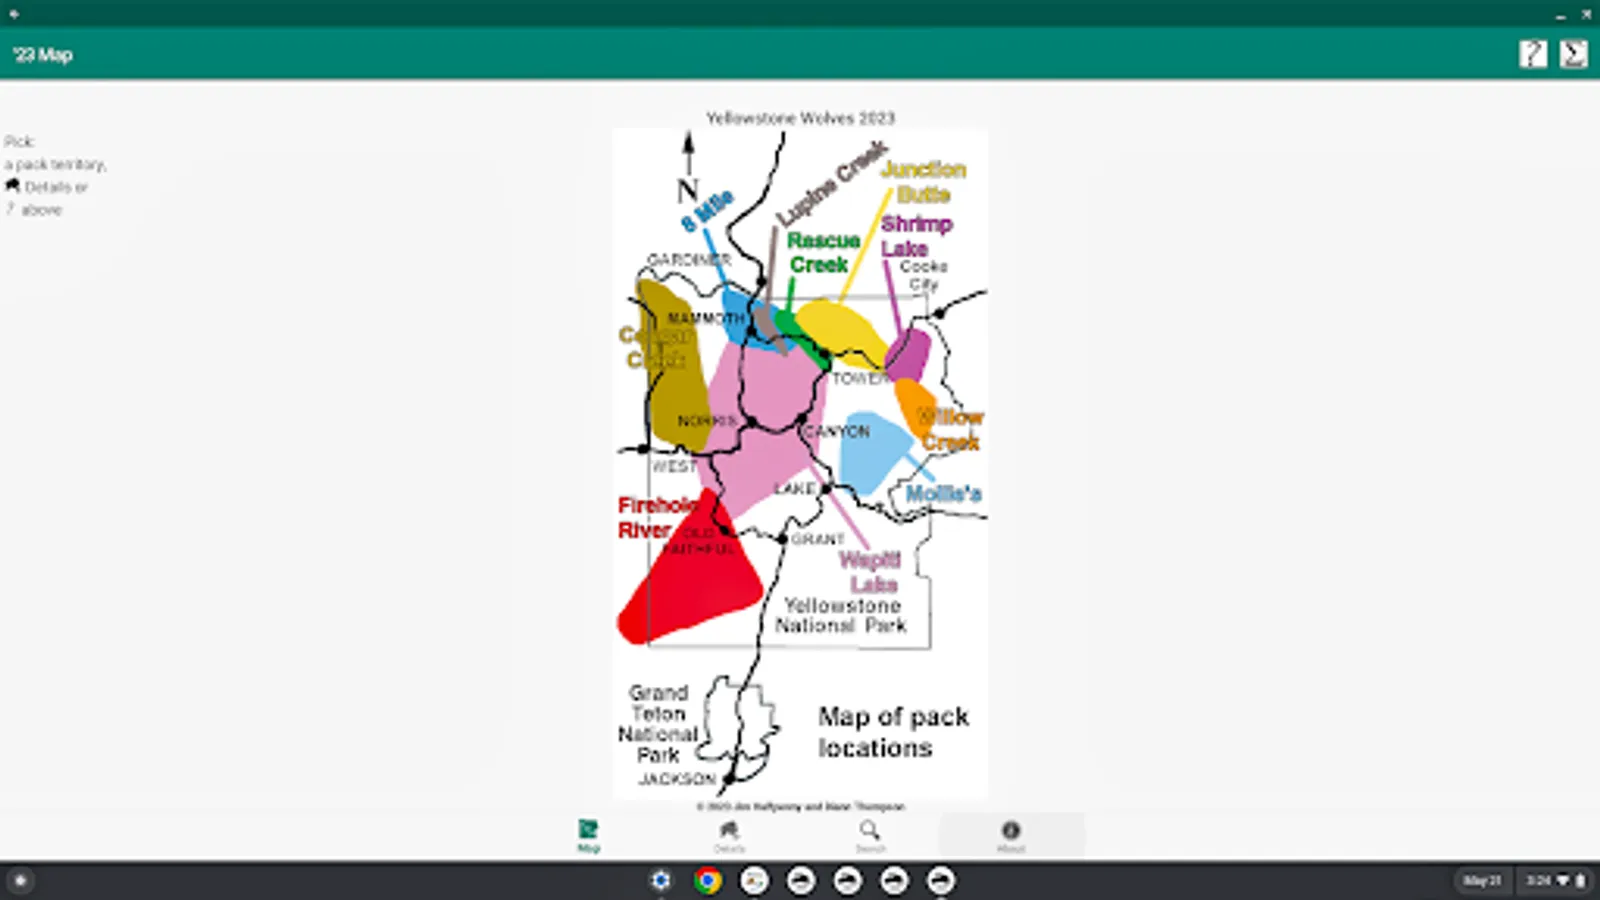Click the "Shrimp Lake" pack label
This screenshot has height=900, width=1600.
(916, 236)
